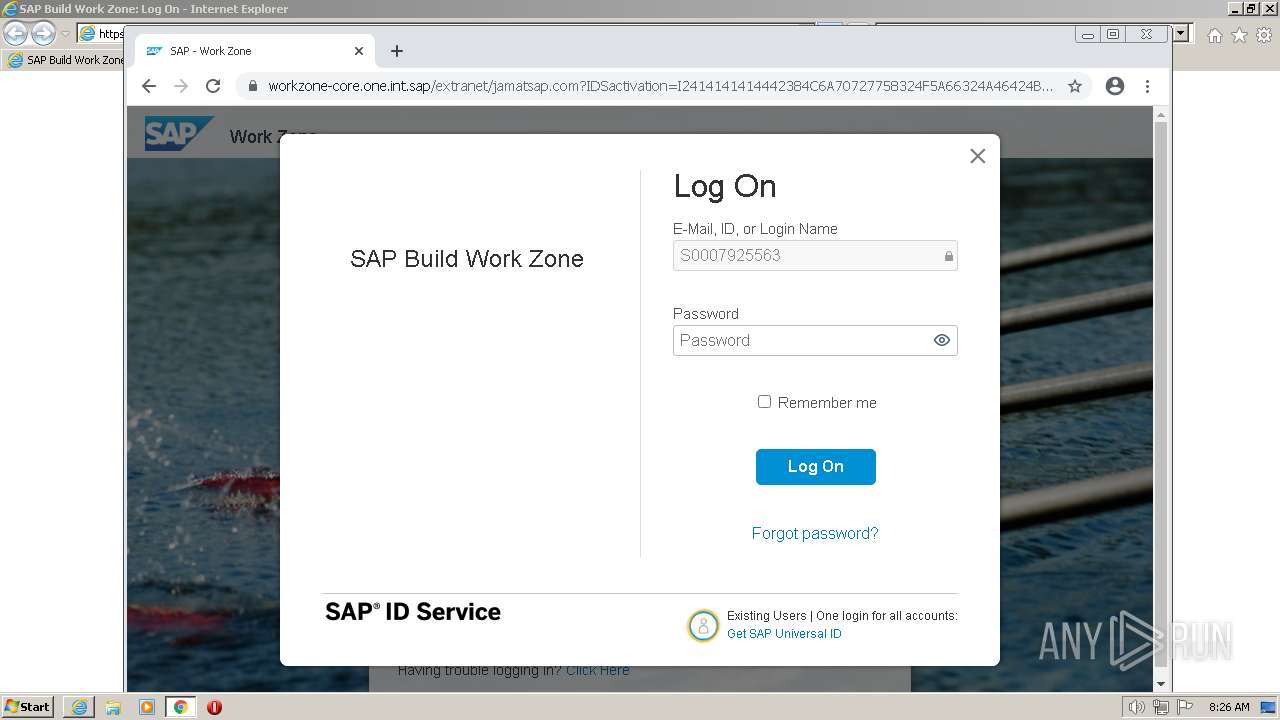
Task: Click the page vertical scrollbar
Action: pos(1161,394)
